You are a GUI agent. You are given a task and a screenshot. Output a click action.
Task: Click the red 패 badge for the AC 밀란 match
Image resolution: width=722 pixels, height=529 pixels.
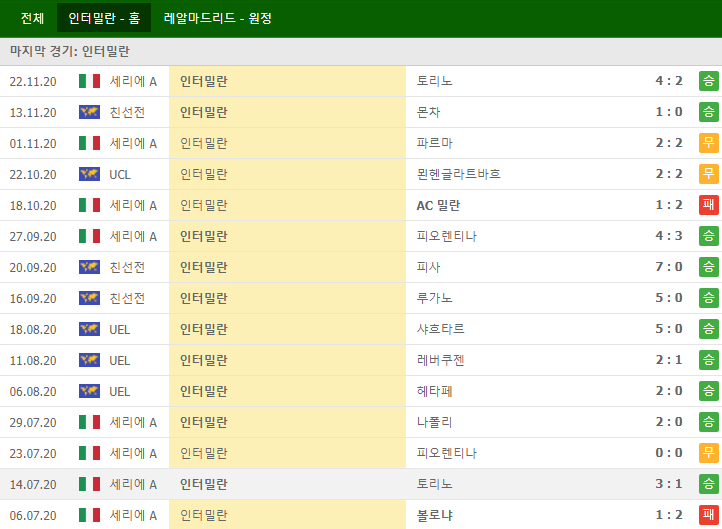[x=709, y=205]
